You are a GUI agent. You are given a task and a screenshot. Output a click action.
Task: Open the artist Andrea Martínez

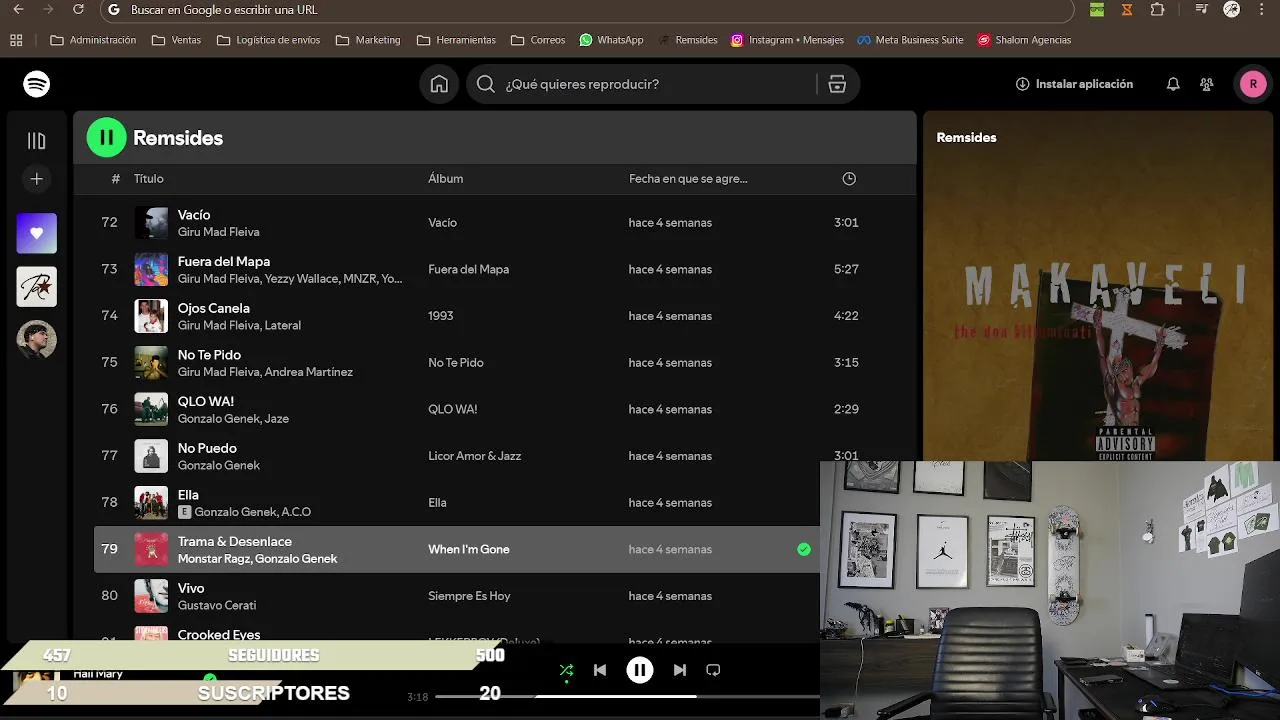pos(309,372)
